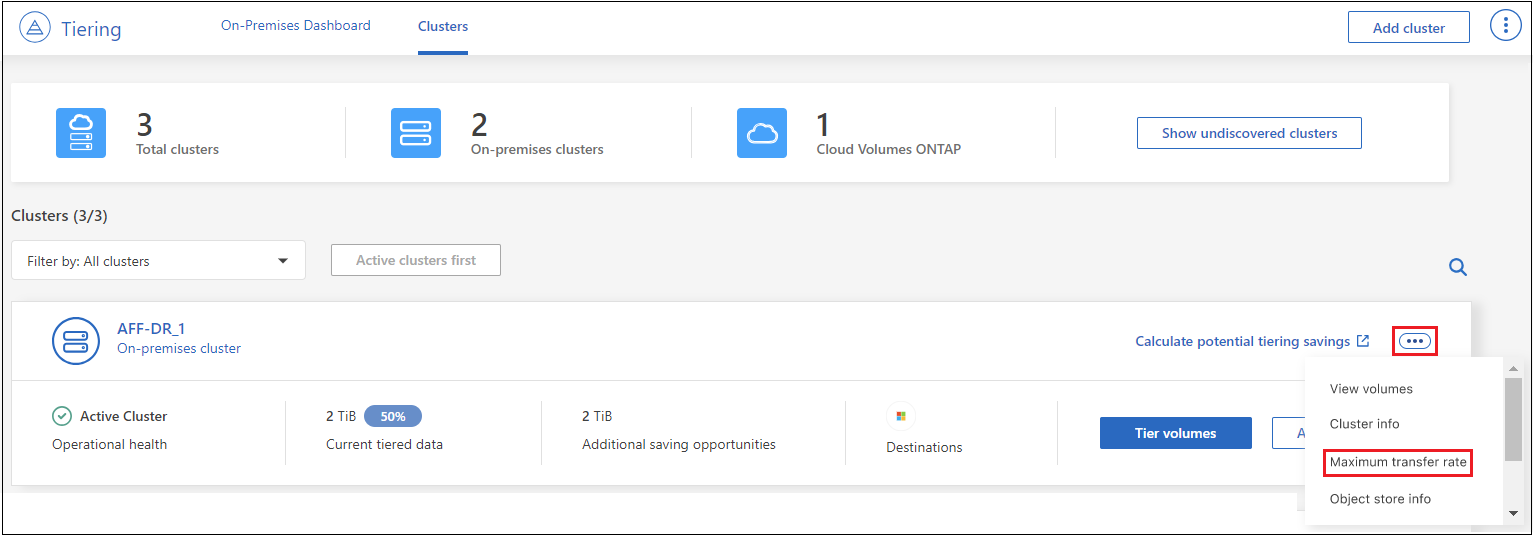
Task: Open the vertical three-dot header menu
Action: pyautogui.click(x=1505, y=26)
